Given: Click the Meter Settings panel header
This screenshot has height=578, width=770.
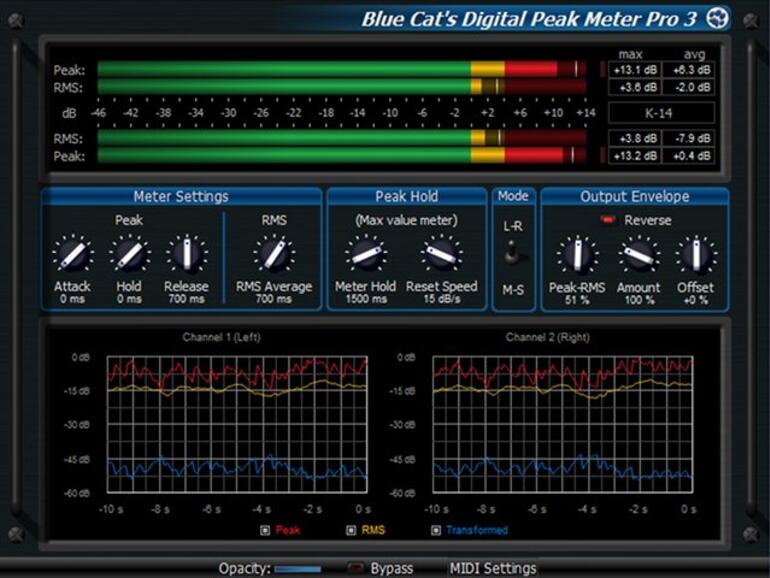Looking at the screenshot, I should tap(181, 196).
